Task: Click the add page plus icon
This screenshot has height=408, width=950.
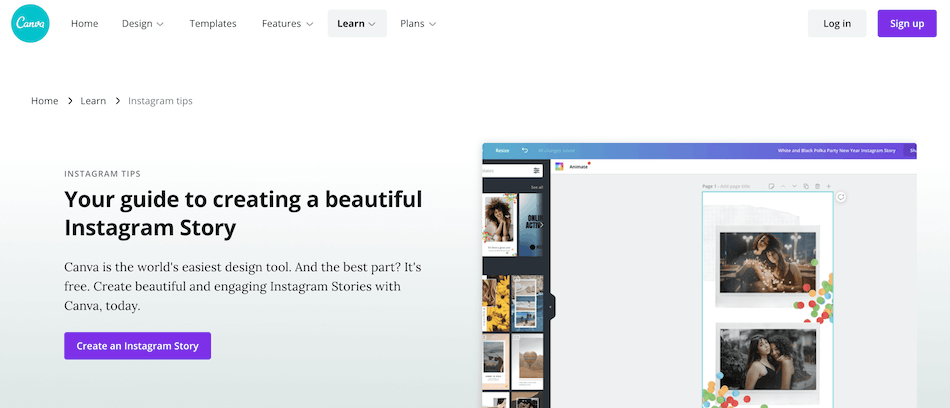Action: (x=829, y=186)
